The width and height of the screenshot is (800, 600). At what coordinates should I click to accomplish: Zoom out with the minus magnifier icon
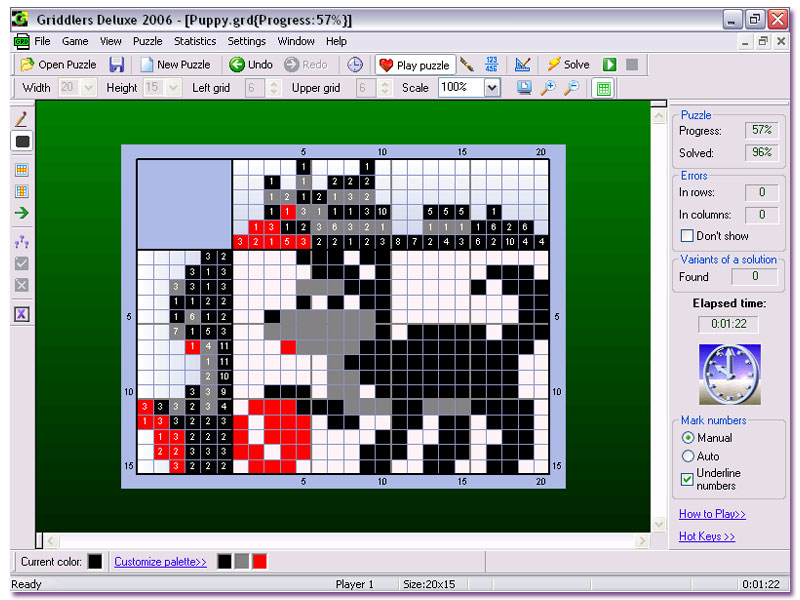tap(572, 88)
